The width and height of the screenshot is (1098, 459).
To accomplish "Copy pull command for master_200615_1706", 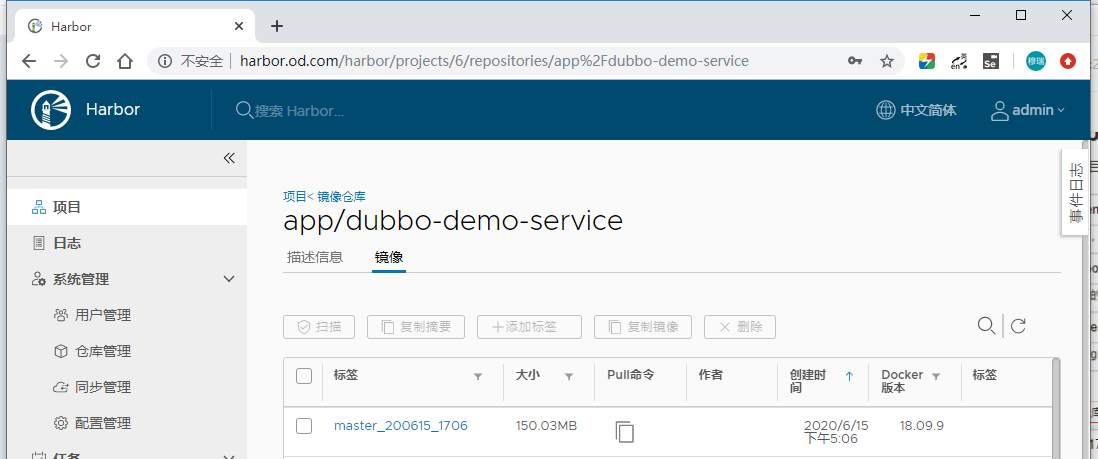I will [625, 431].
